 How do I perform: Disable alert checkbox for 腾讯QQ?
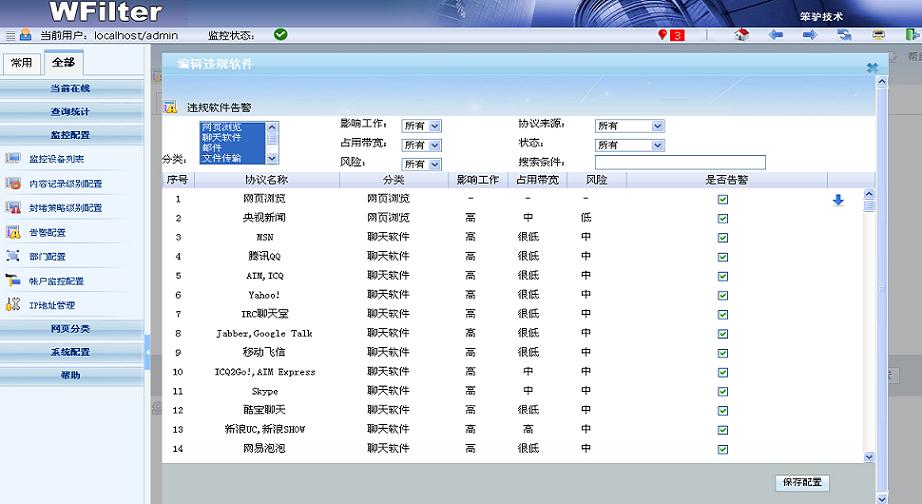[x=723, y=257]
